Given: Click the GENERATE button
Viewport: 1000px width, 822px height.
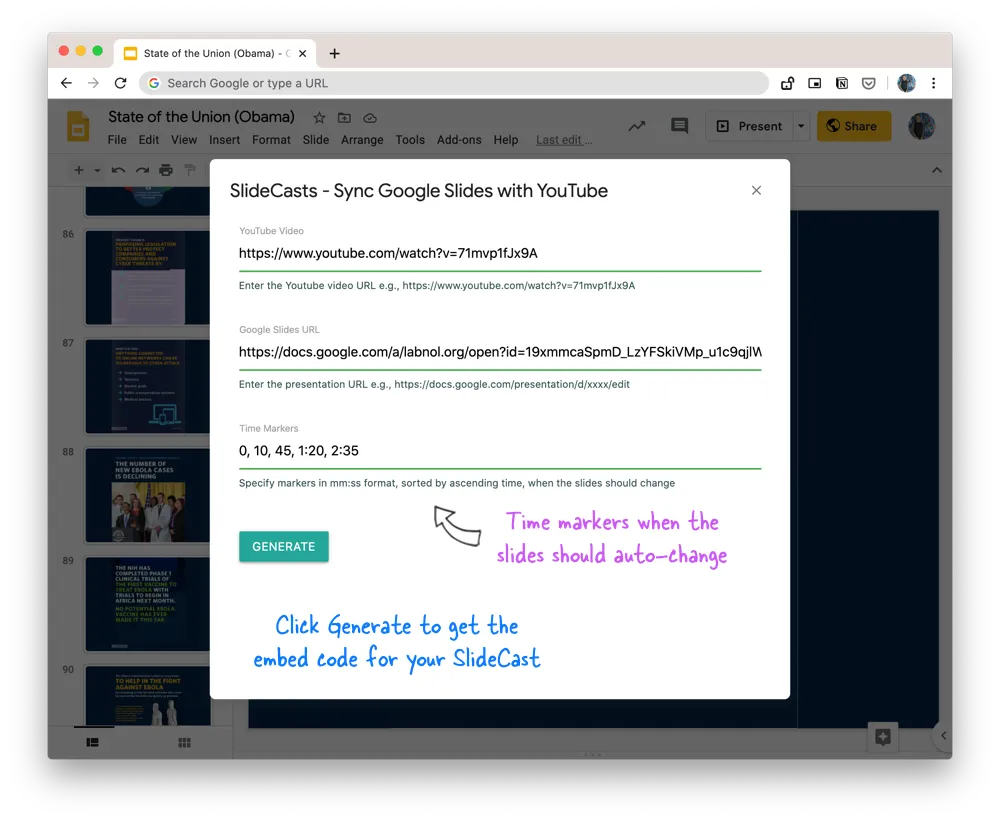Looking at the screenshot, I should click(x=283, y=546).
